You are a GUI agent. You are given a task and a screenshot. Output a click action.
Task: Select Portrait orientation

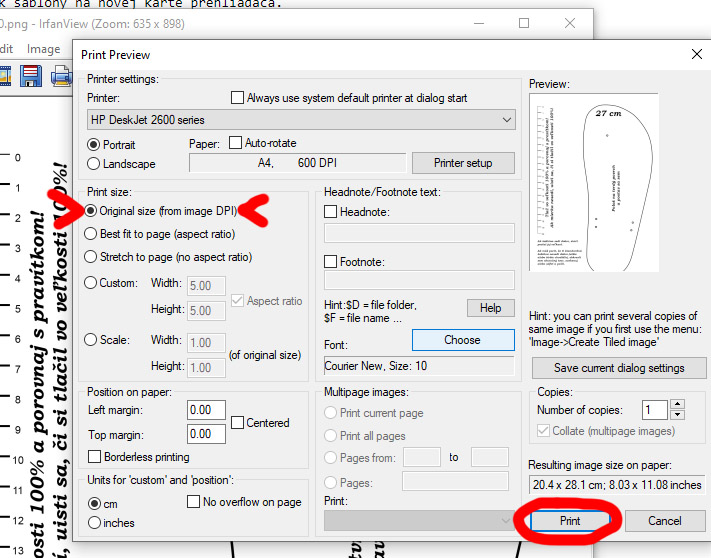click(x=93, y=145)
